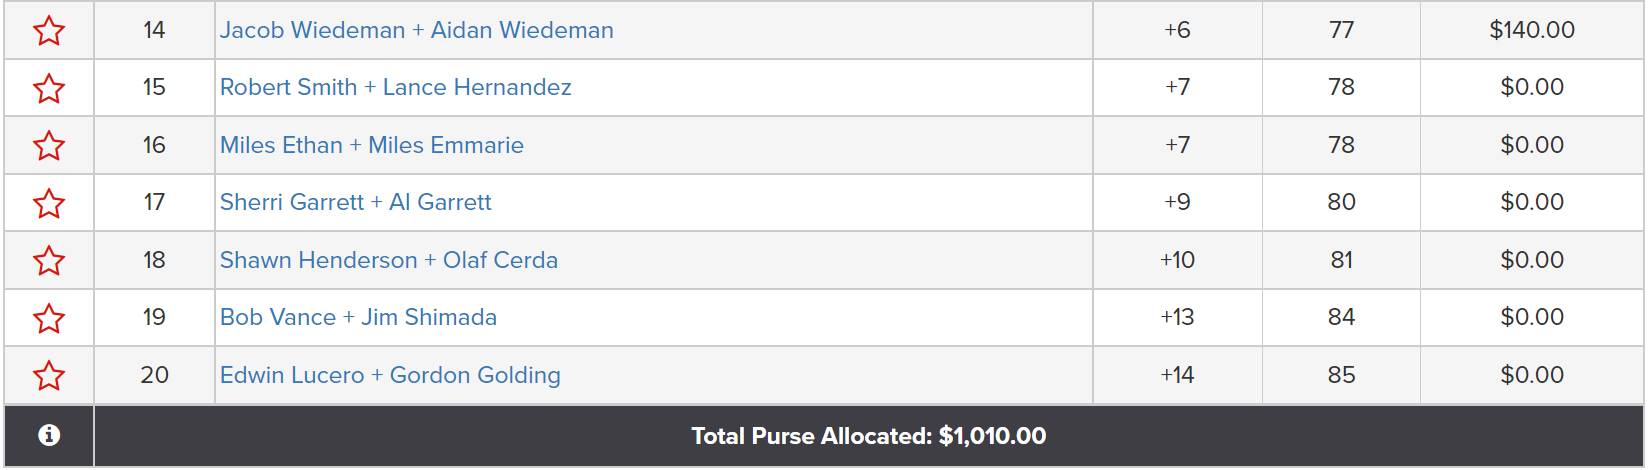Select Sherri Garrett + Al Garrett team link
The height and width of the screenshot is (470, 1649).
pyautogui.click(x=356, y=202)
